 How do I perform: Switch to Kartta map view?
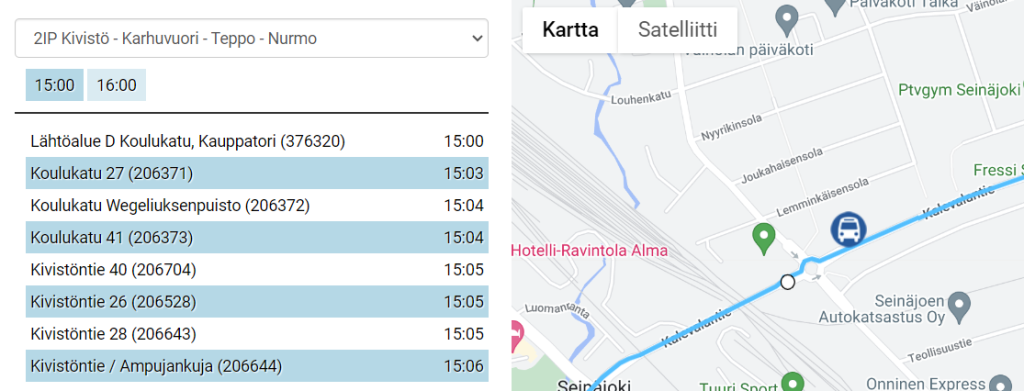[570, 30]
